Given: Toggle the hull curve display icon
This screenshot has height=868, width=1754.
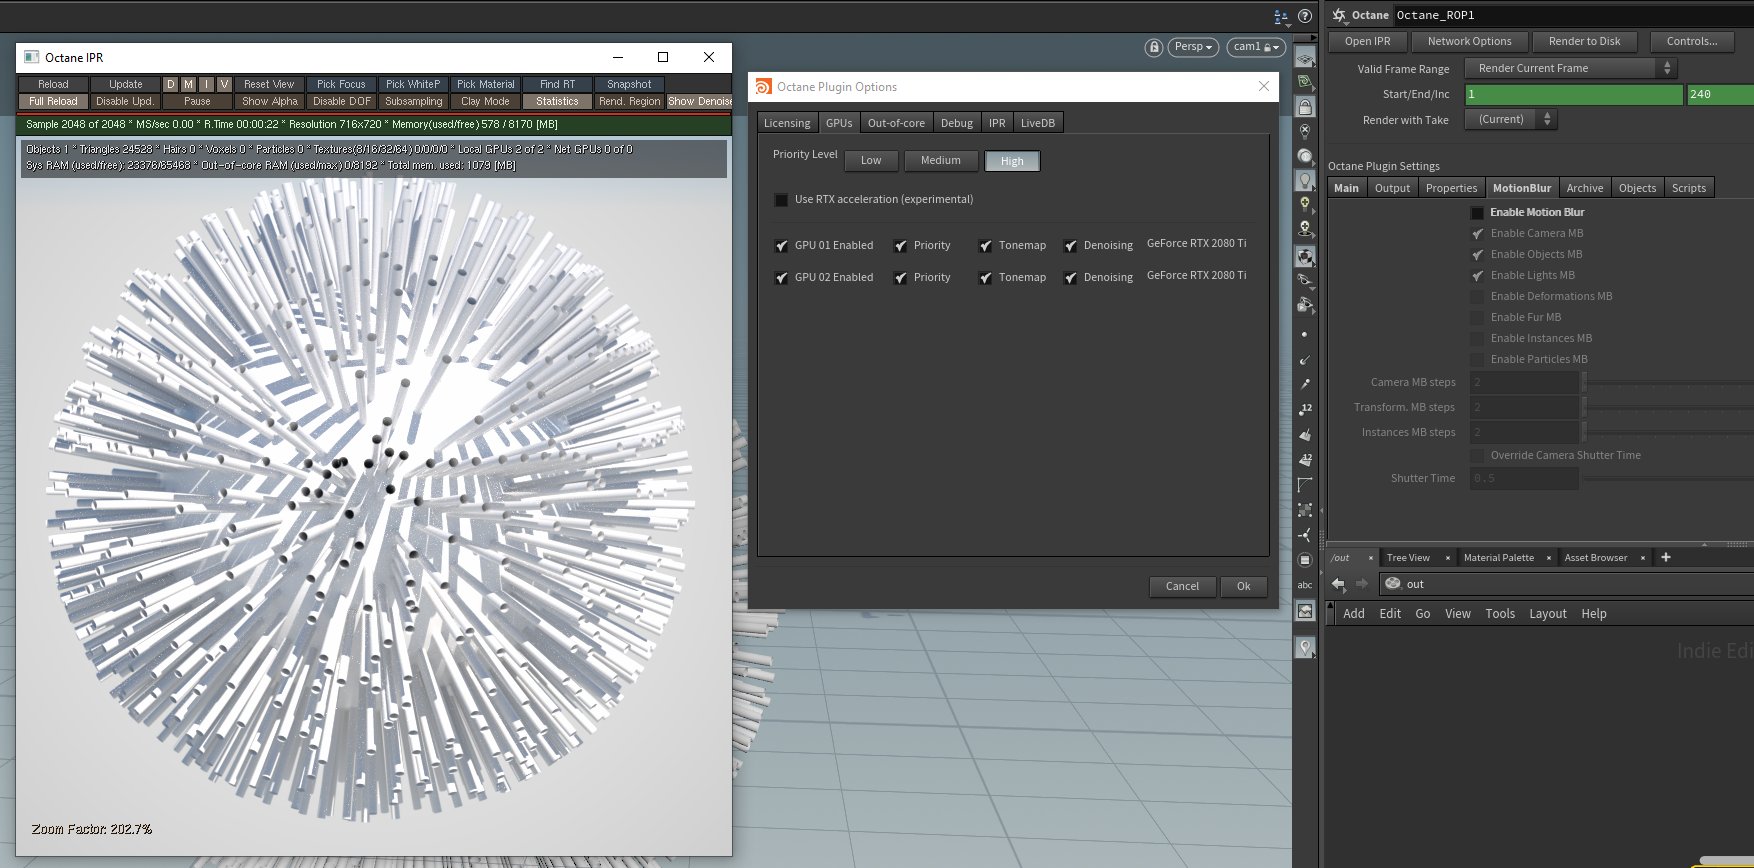Looking at the screenshot, I should point(1305,485).
